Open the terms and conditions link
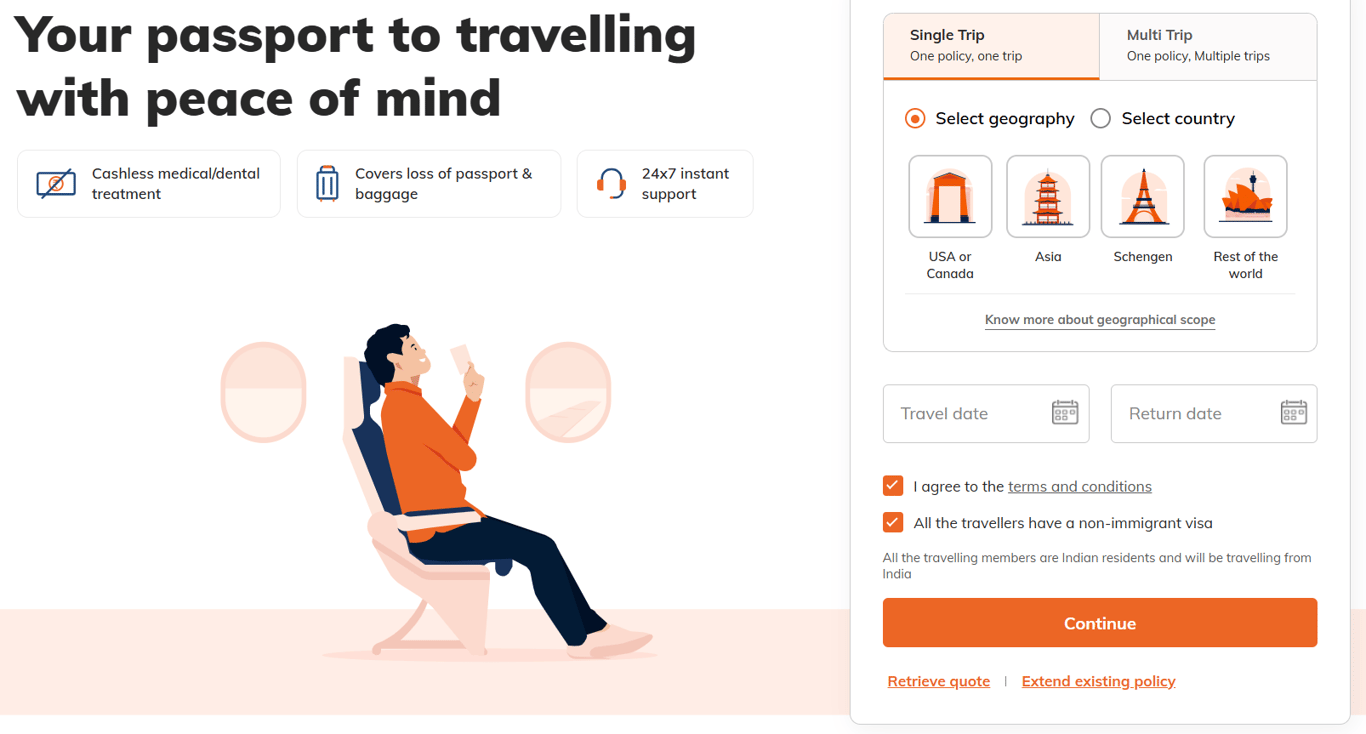 click(1080, 486)
